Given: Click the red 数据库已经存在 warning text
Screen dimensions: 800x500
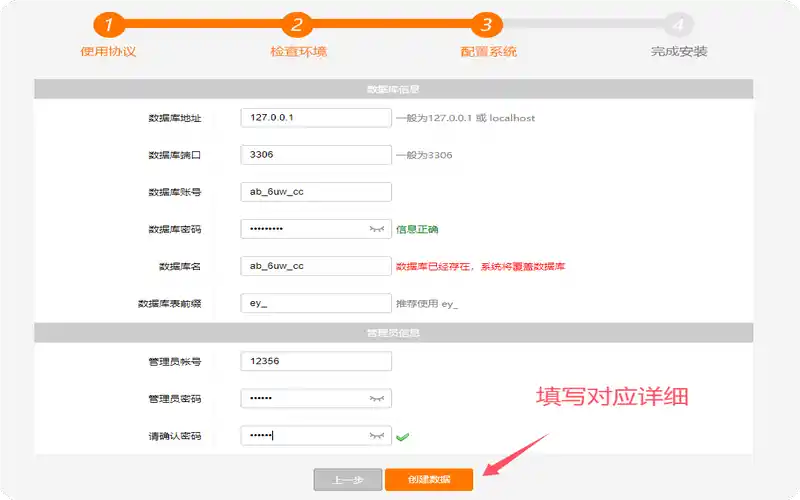Looking at the screenshot, I should tap(481, 266).
